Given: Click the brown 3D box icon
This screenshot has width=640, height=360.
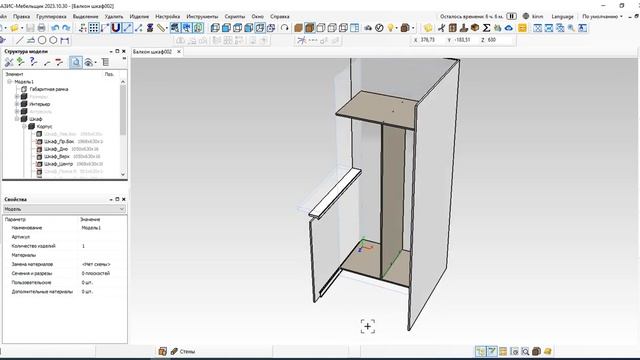Looking at the screenshot, I should click(475, 28).
